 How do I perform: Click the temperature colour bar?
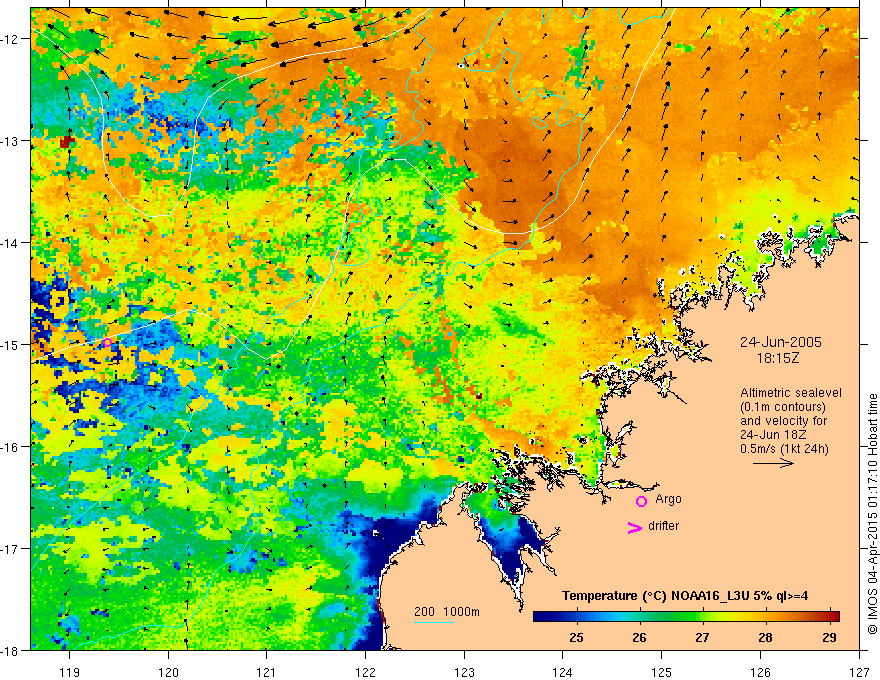(686, 617)
